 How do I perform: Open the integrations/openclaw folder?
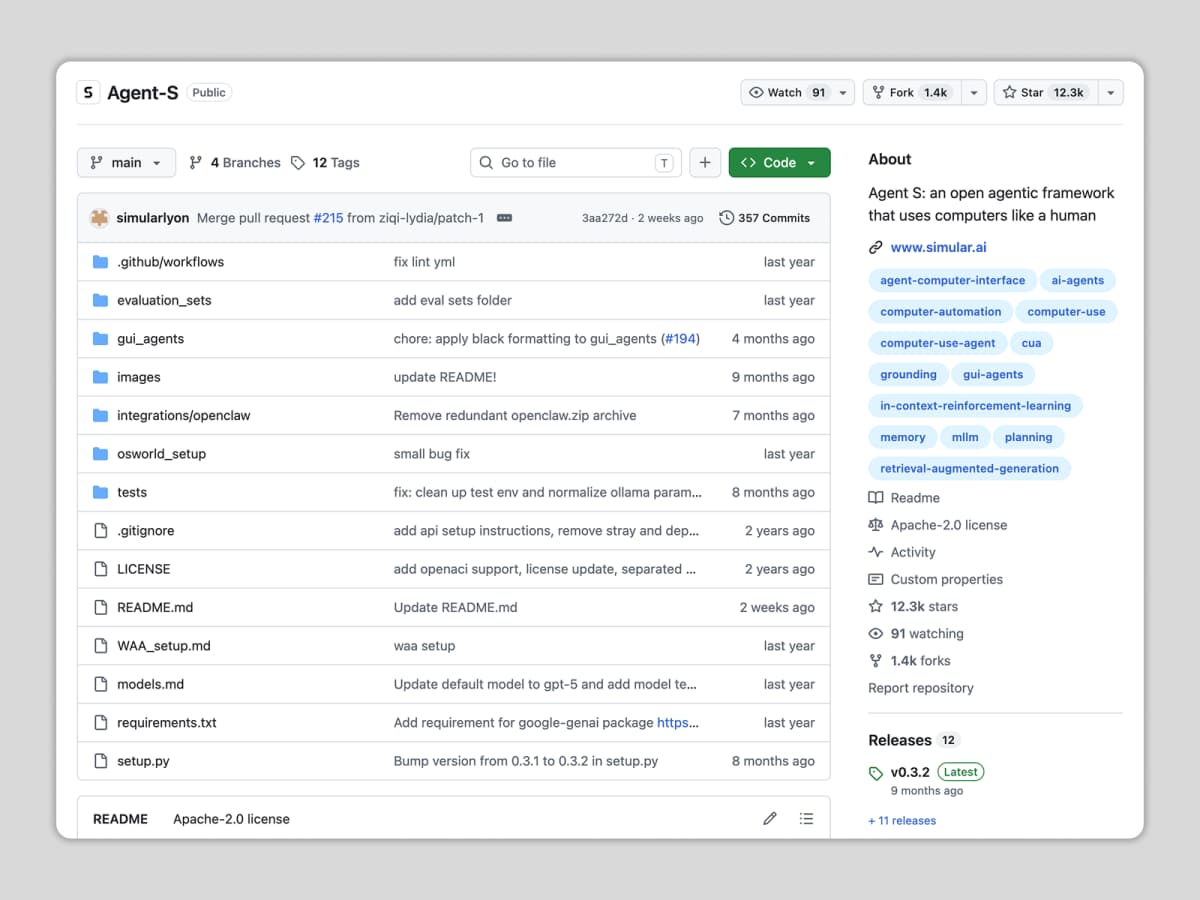tap(184, 416)
